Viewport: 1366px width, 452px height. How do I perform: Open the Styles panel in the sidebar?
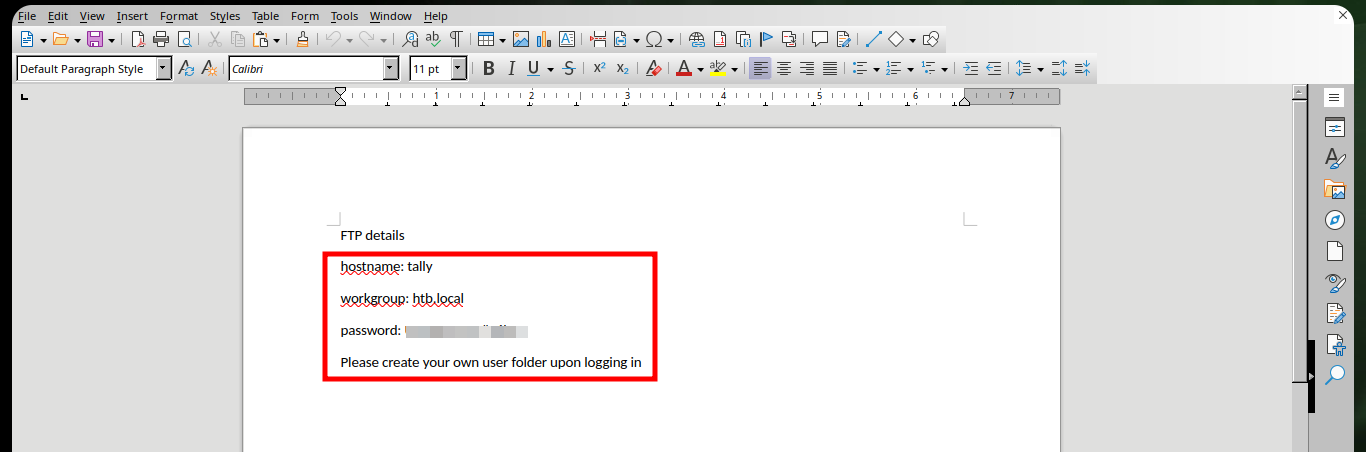[x=1334, y=157]
